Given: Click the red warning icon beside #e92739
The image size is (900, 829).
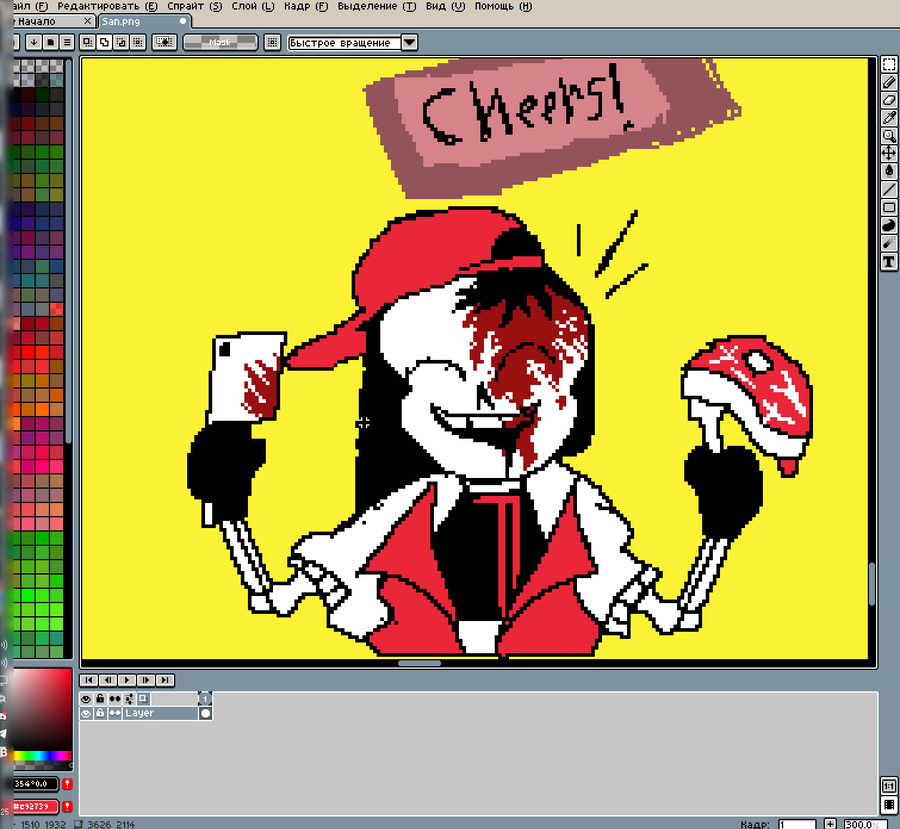Looking at the screenshot, I should [x=67, y=807].
